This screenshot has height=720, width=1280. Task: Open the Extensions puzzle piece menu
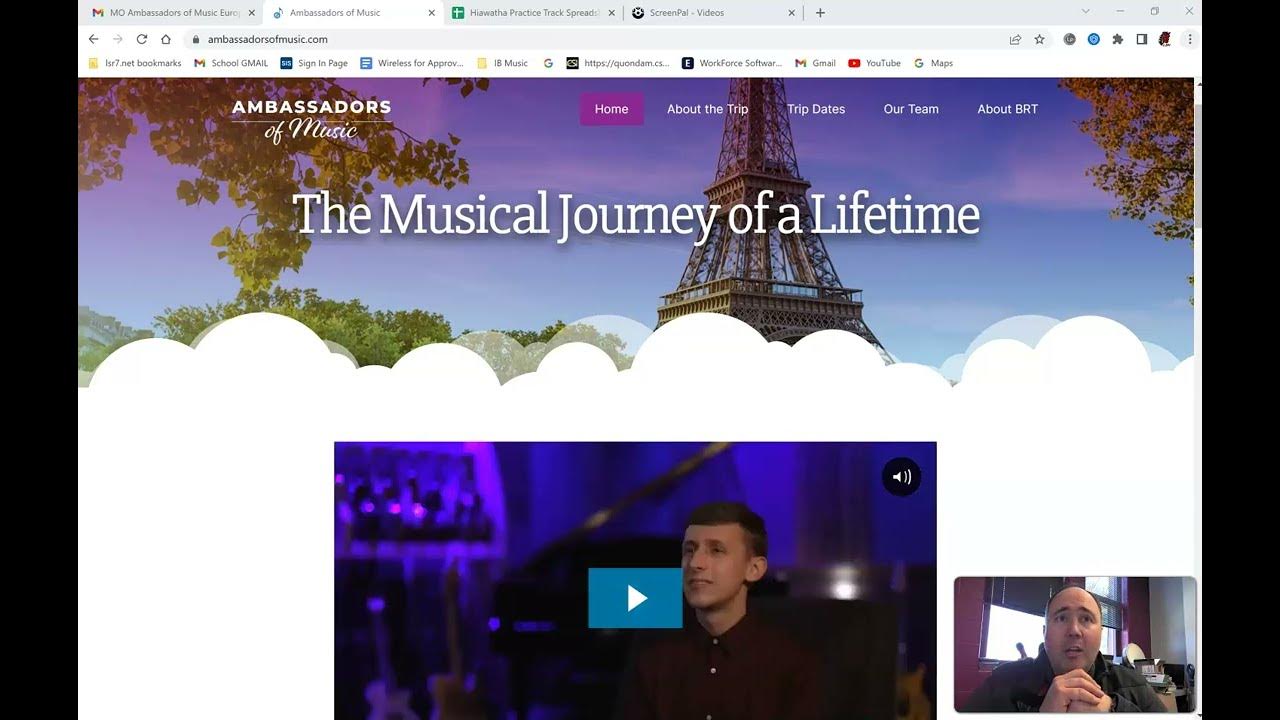pyautogui.click(x=1117, y=39)
